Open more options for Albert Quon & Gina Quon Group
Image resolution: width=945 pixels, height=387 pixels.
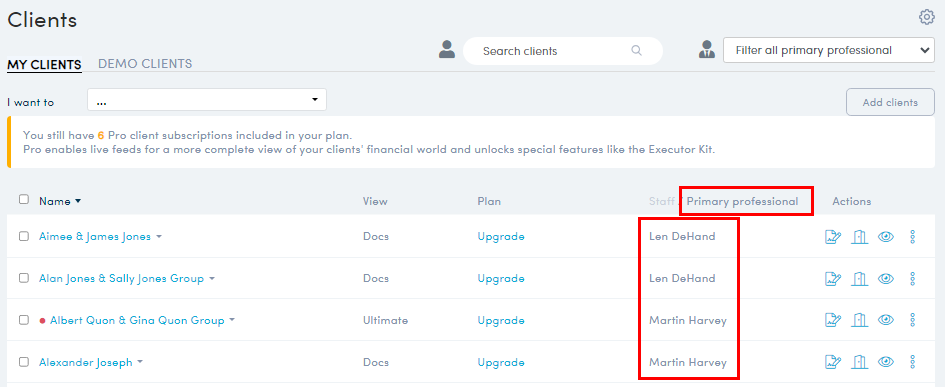pos(912,320)
